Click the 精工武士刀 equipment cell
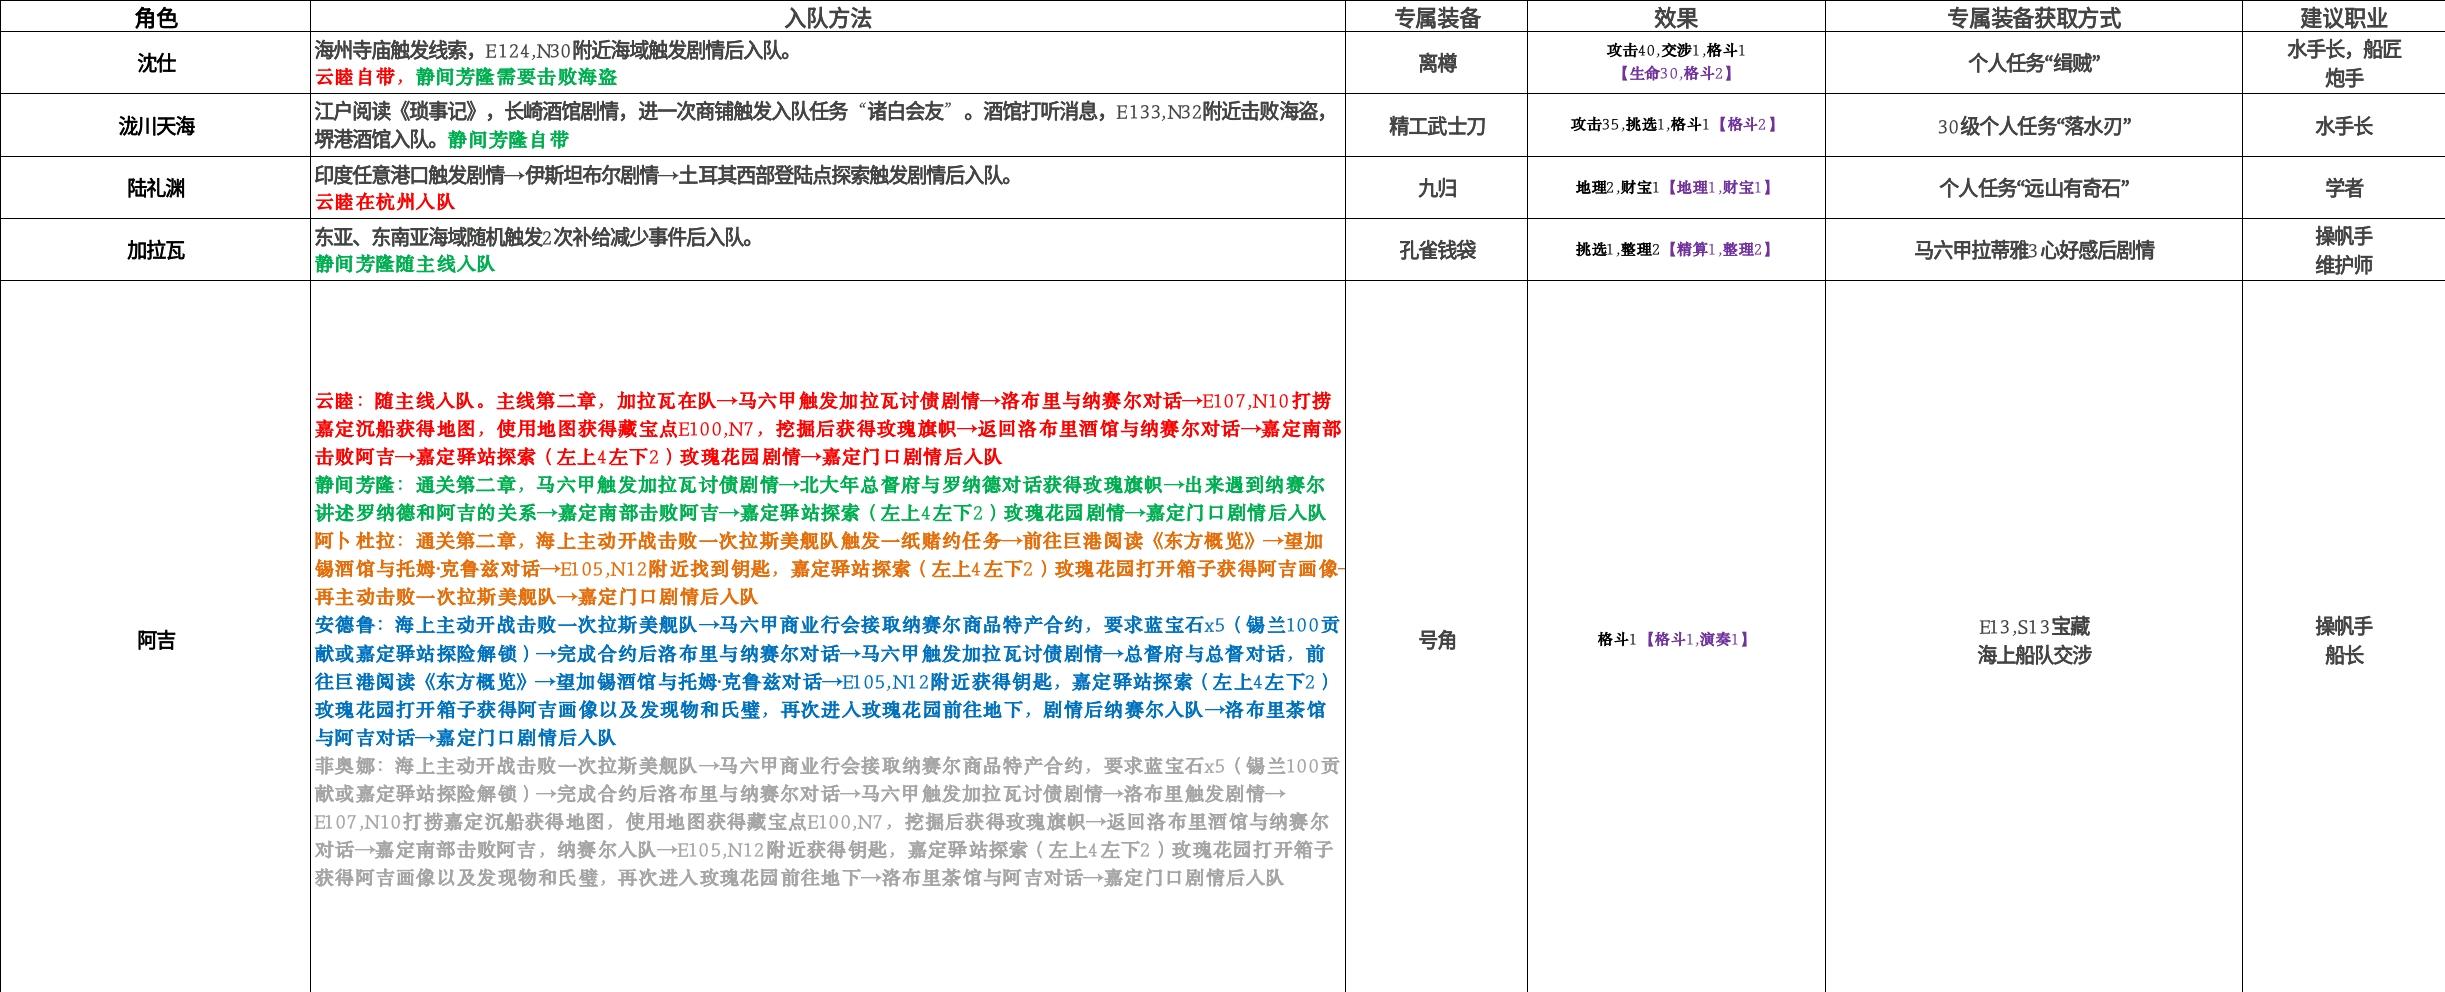 coord(1436,126)
